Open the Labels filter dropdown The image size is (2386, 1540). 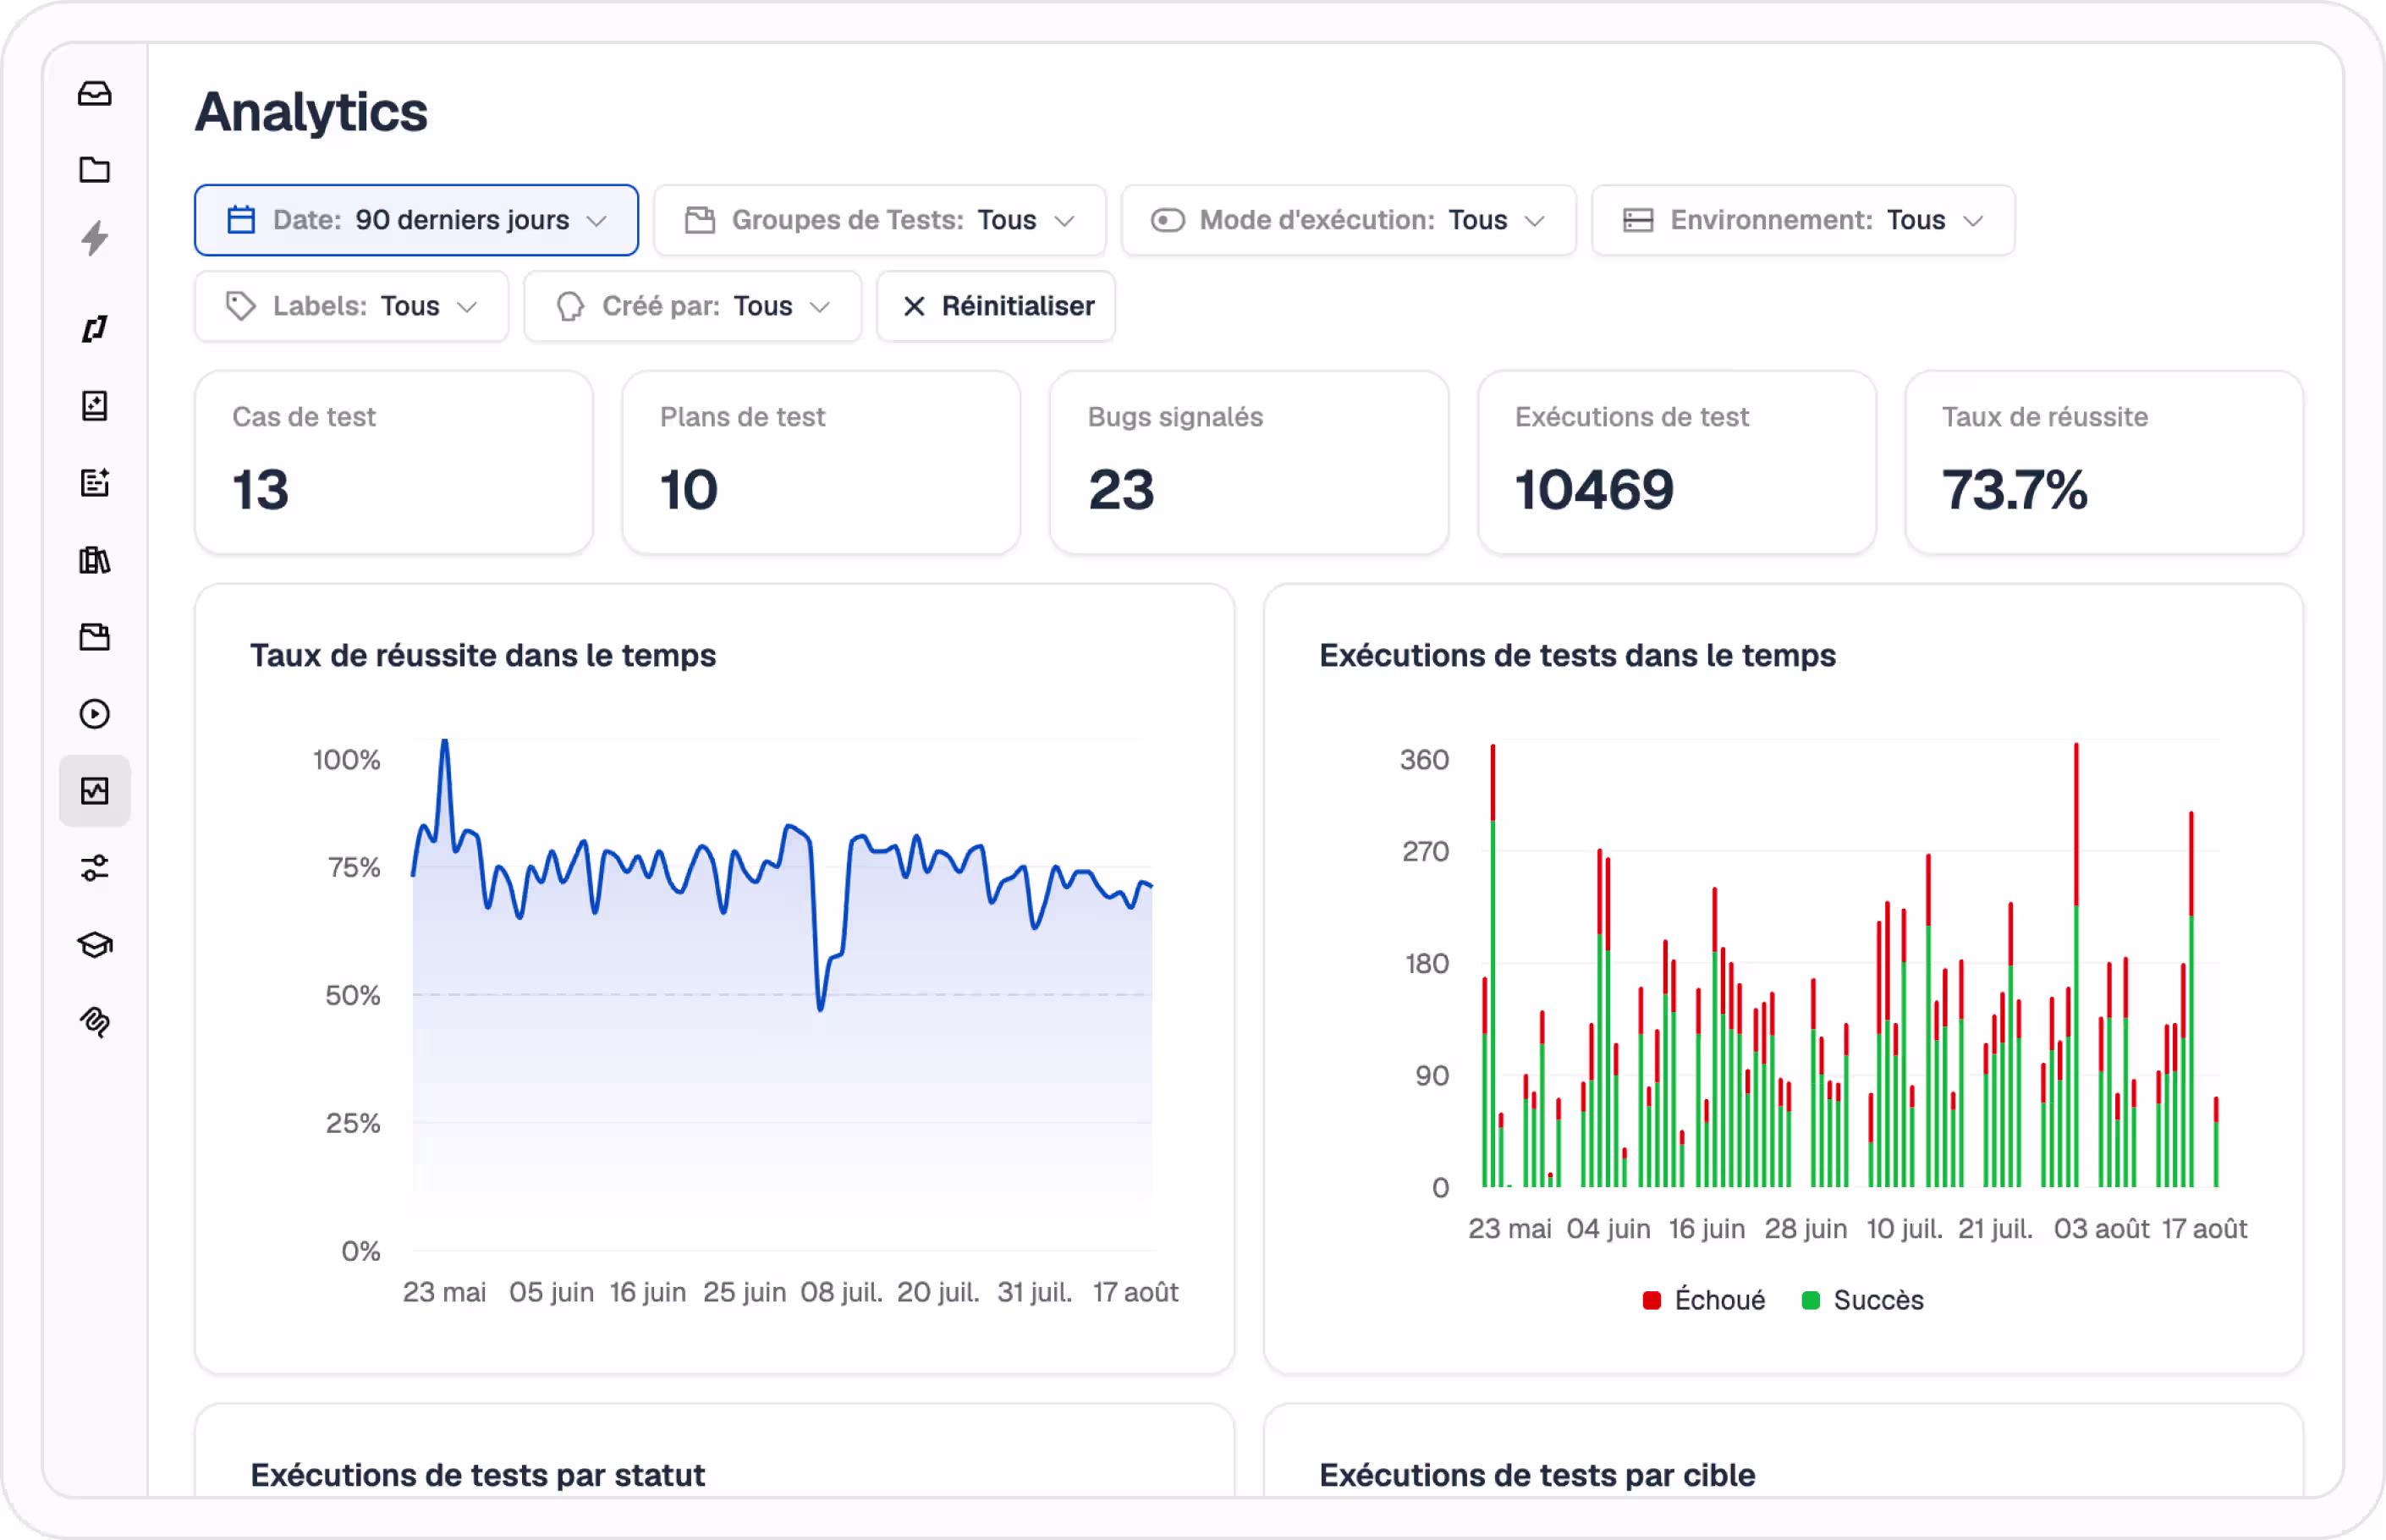click(x=352, y=306)
